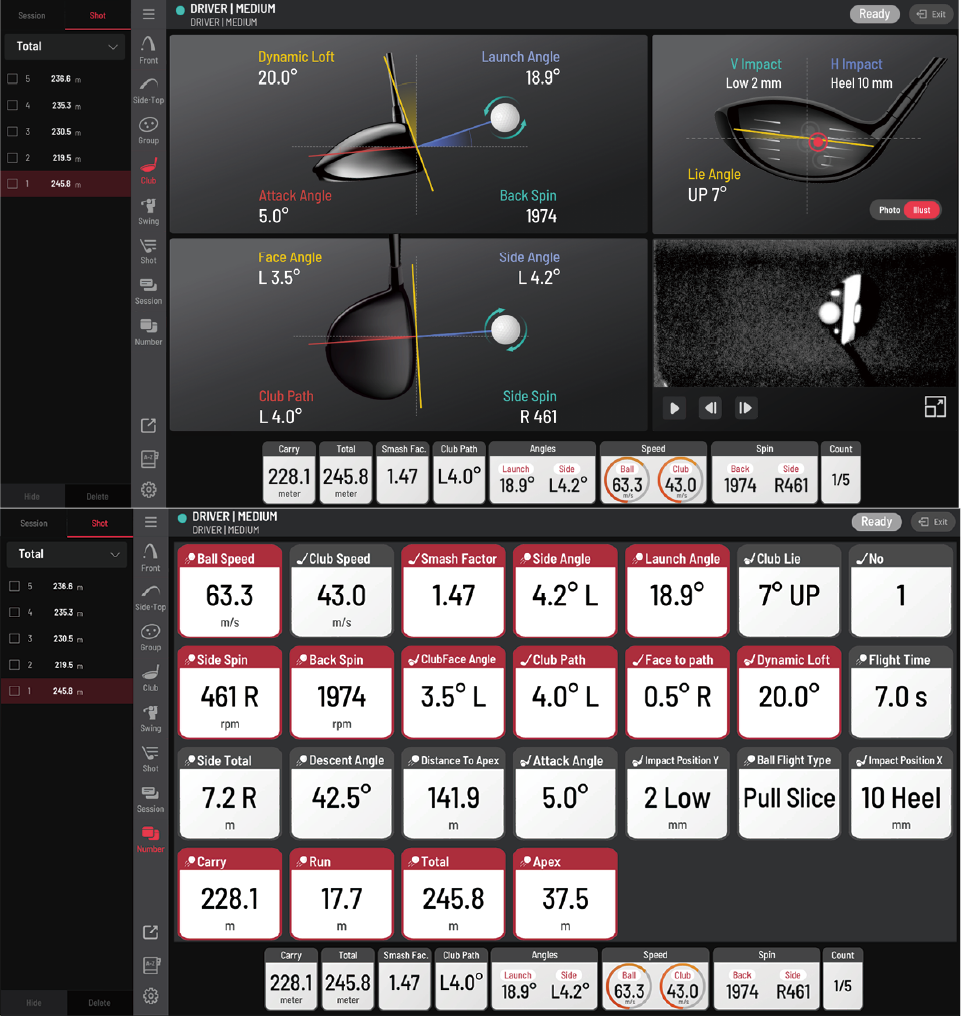Open Side-Top view icon in club-data screen
This screenshot has width=961, height=1017.
(148, 90)
